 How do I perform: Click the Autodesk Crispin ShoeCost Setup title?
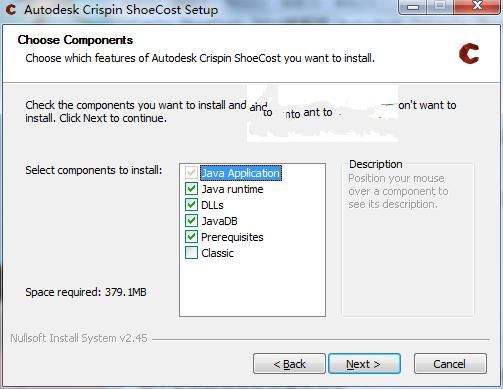[x=121, y=9]
